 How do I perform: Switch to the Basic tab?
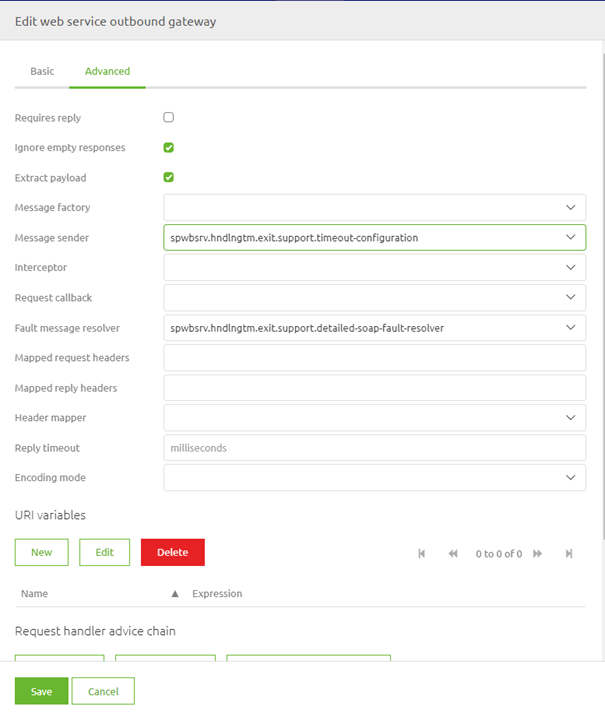pyautogui.click(x=42, y=71)
